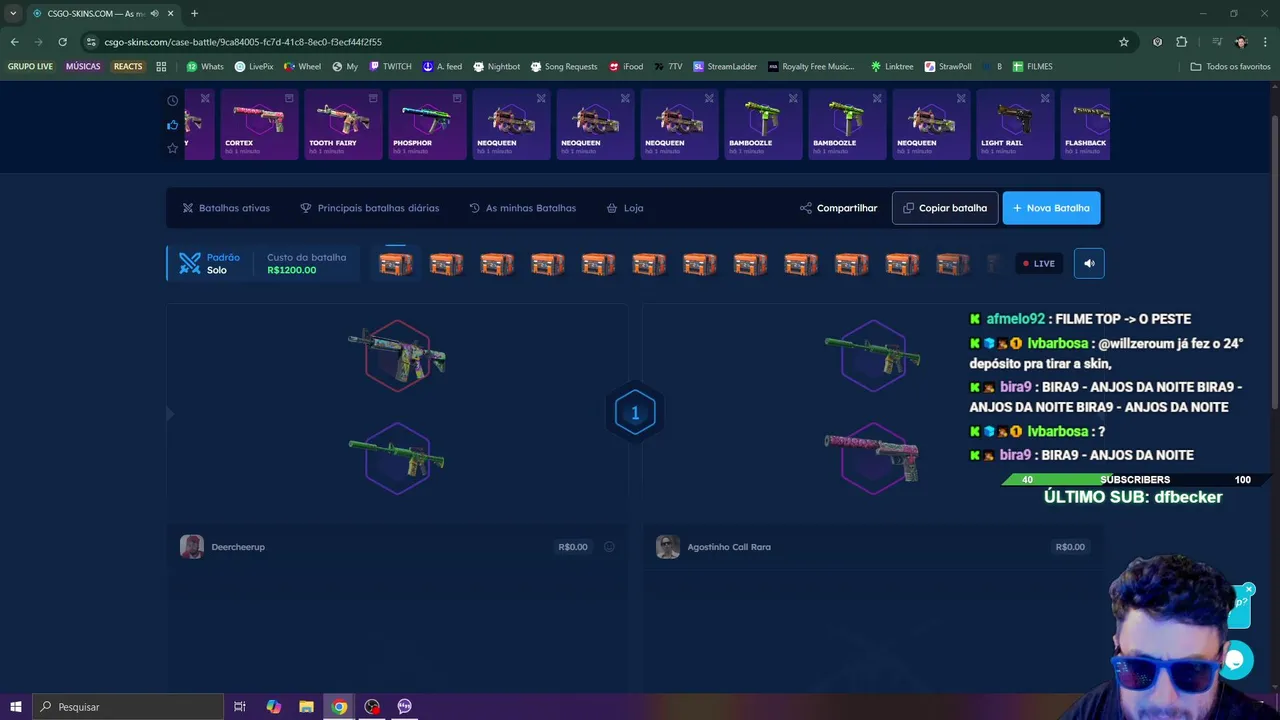1280x720 pixels.
Task: Open the Nightbot bookmark
Action: point(497,67)
